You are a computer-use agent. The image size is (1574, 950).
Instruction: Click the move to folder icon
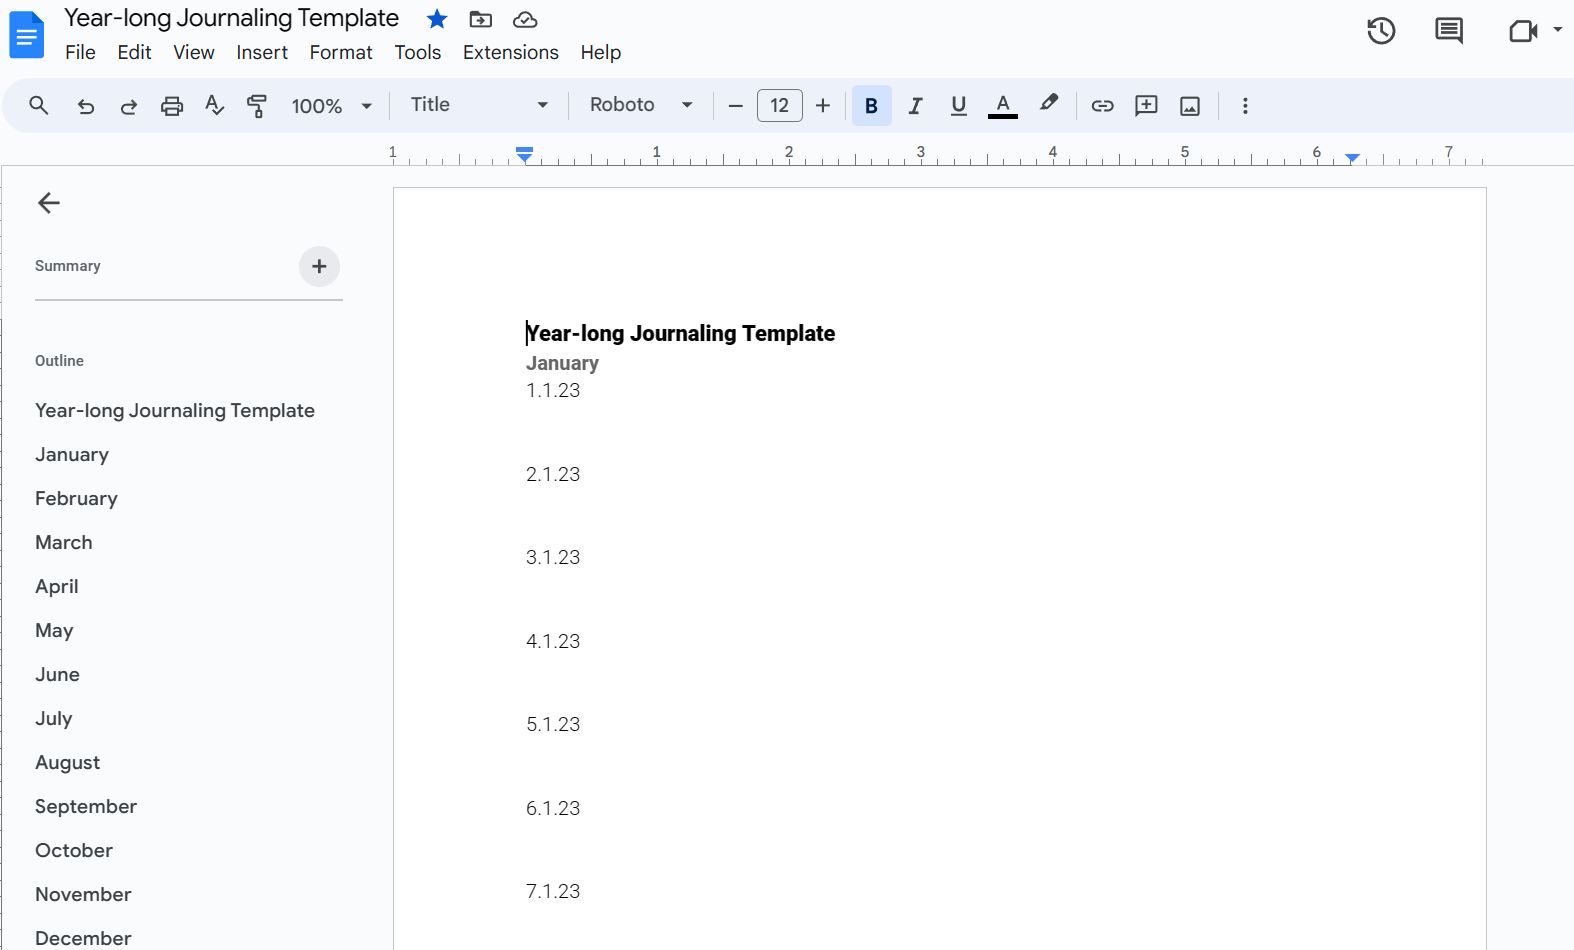pyautogui.click(x=481, y=19)
